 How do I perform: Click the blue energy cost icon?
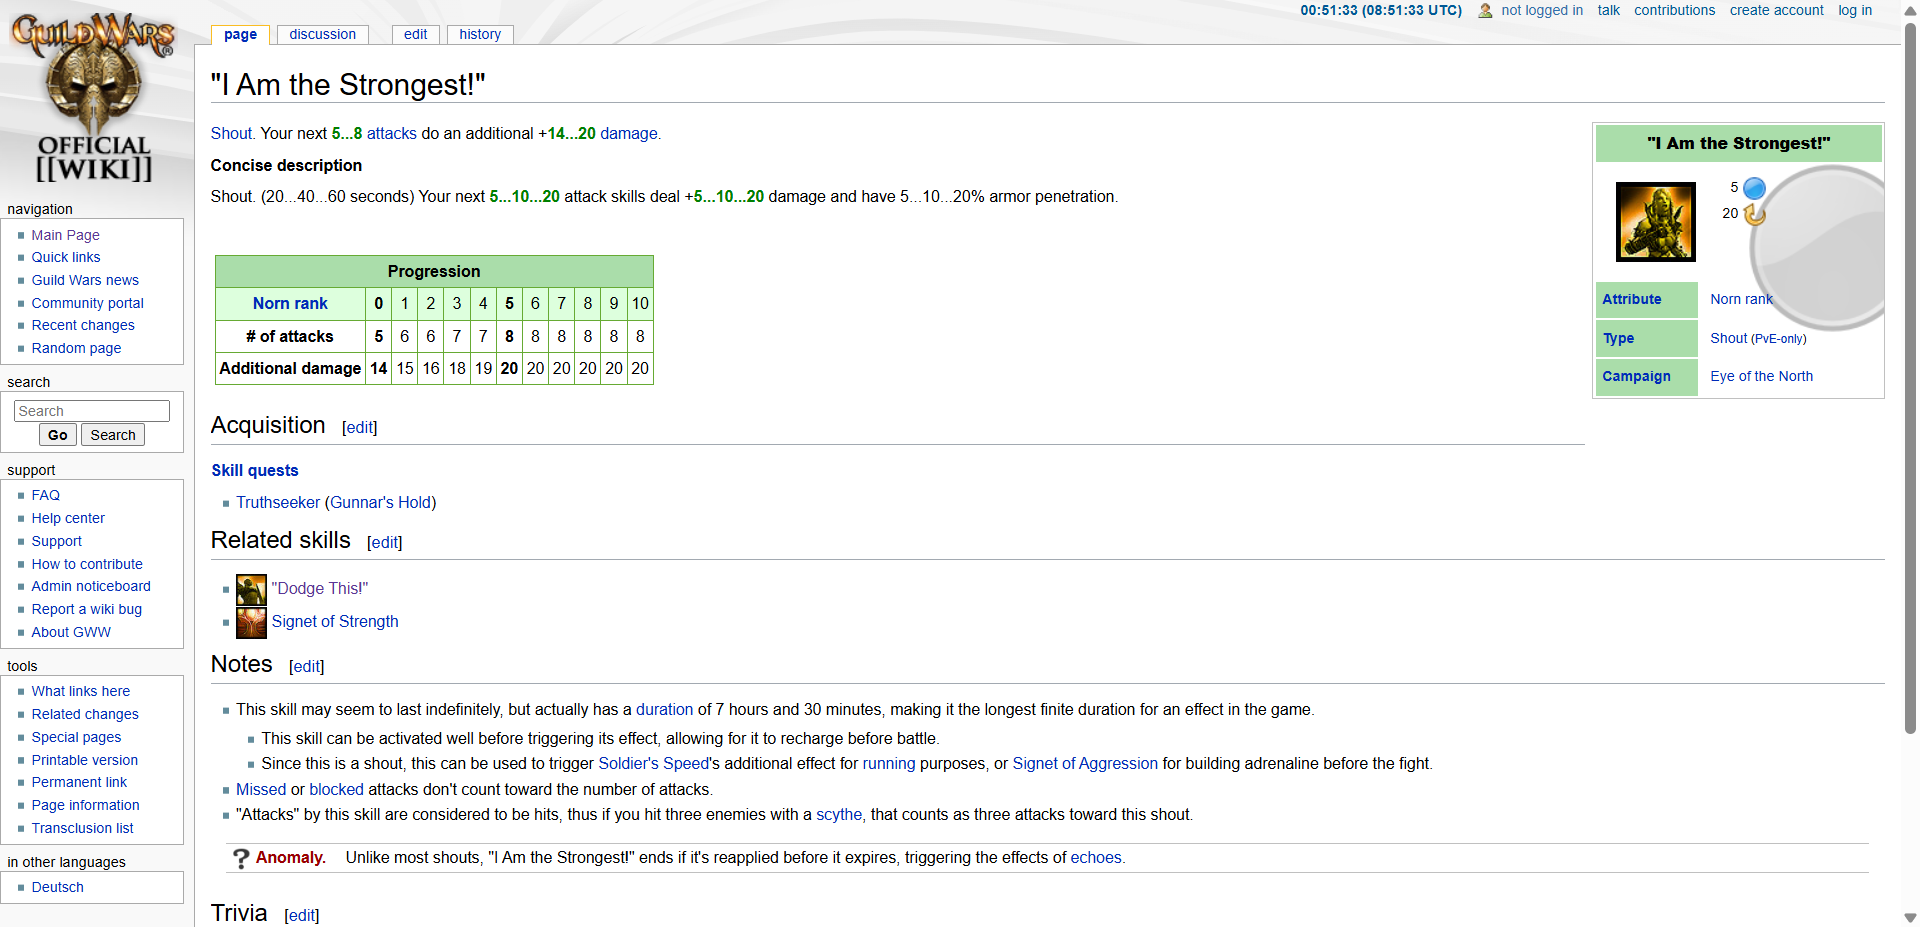click(x=1754, y=188)
